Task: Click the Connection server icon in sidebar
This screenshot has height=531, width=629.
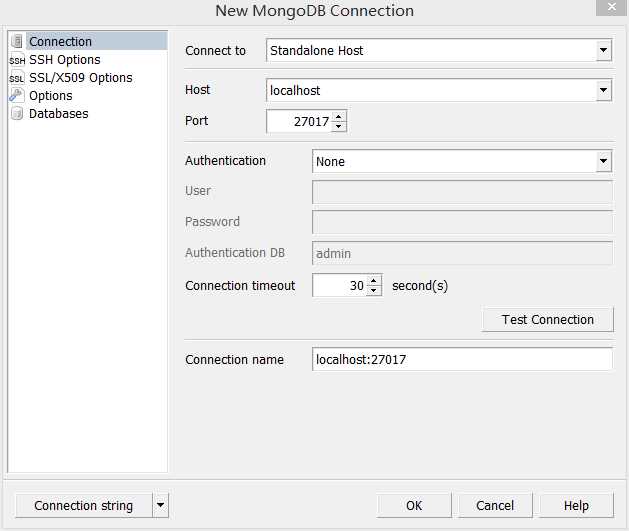Action: coord(17,41)
